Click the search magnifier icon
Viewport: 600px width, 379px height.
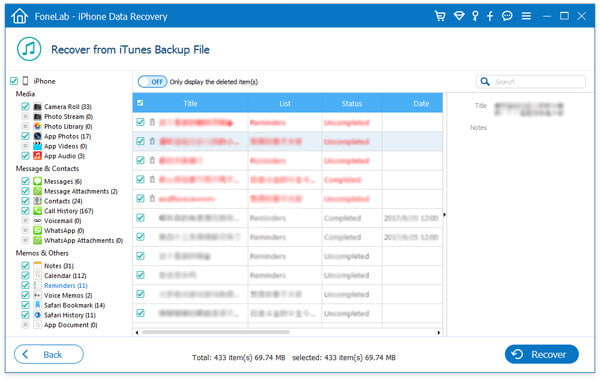(x=485, y=82)
